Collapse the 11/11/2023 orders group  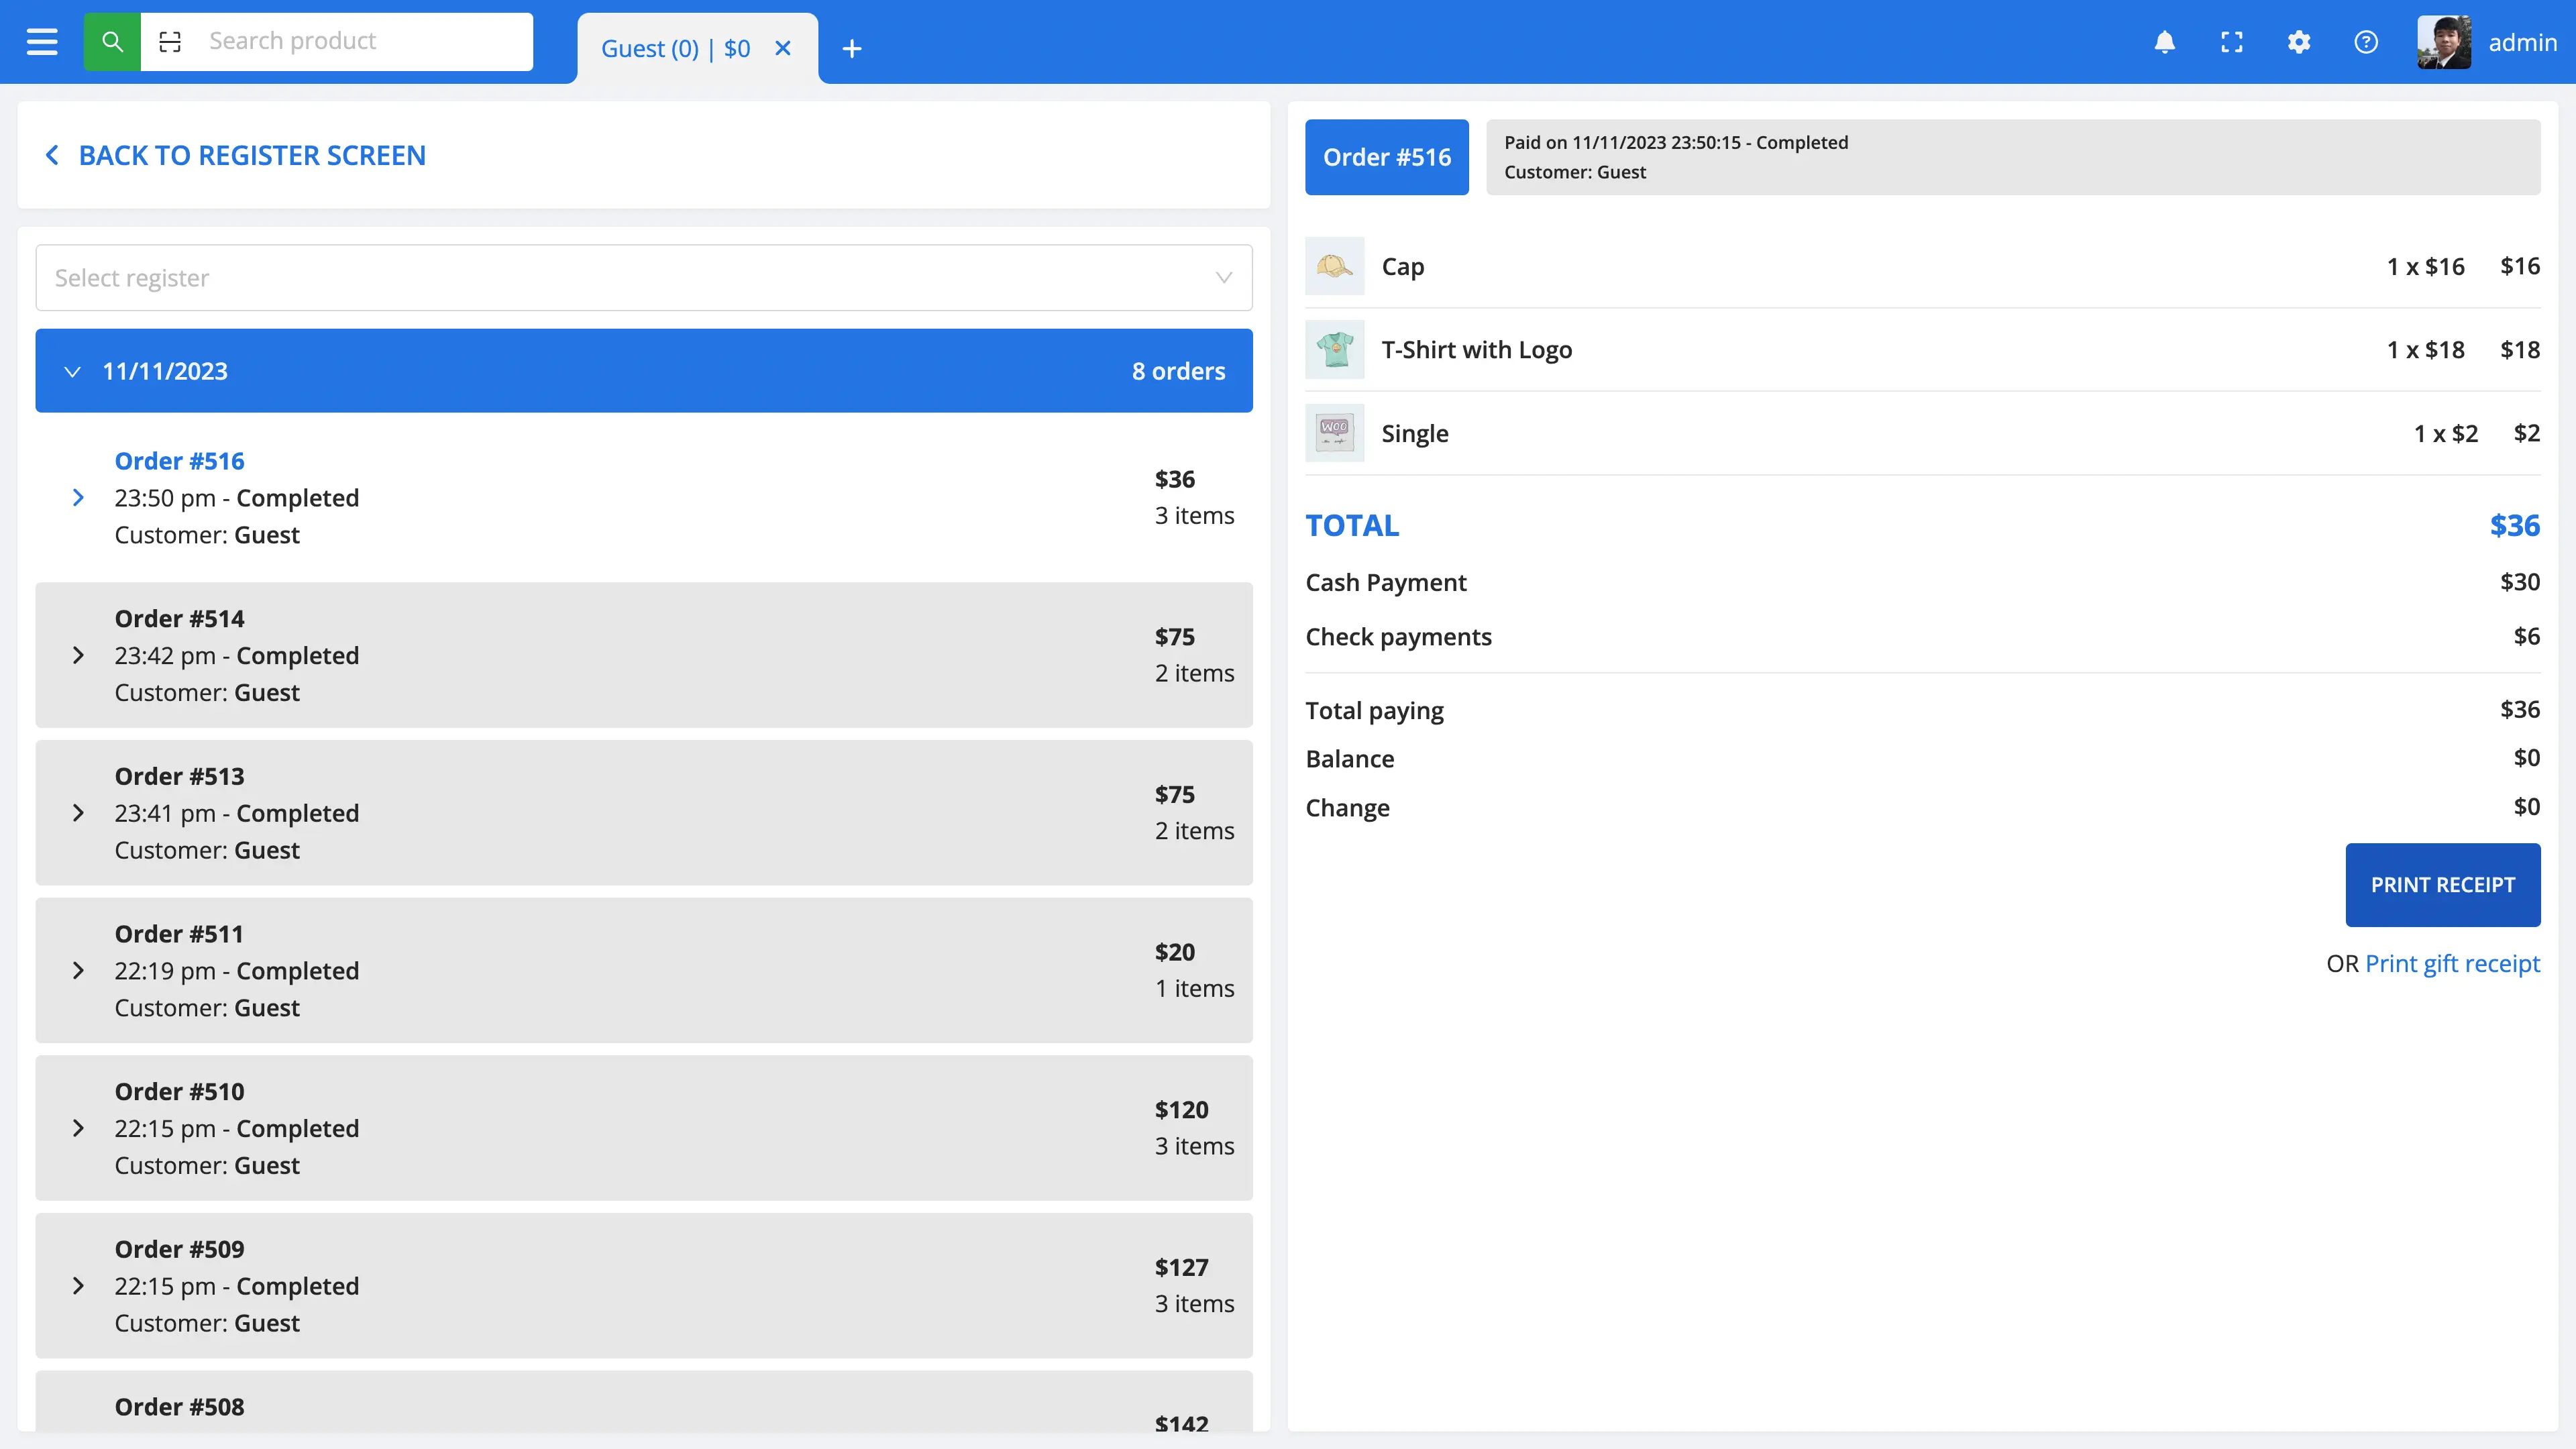tap(72, 371)
